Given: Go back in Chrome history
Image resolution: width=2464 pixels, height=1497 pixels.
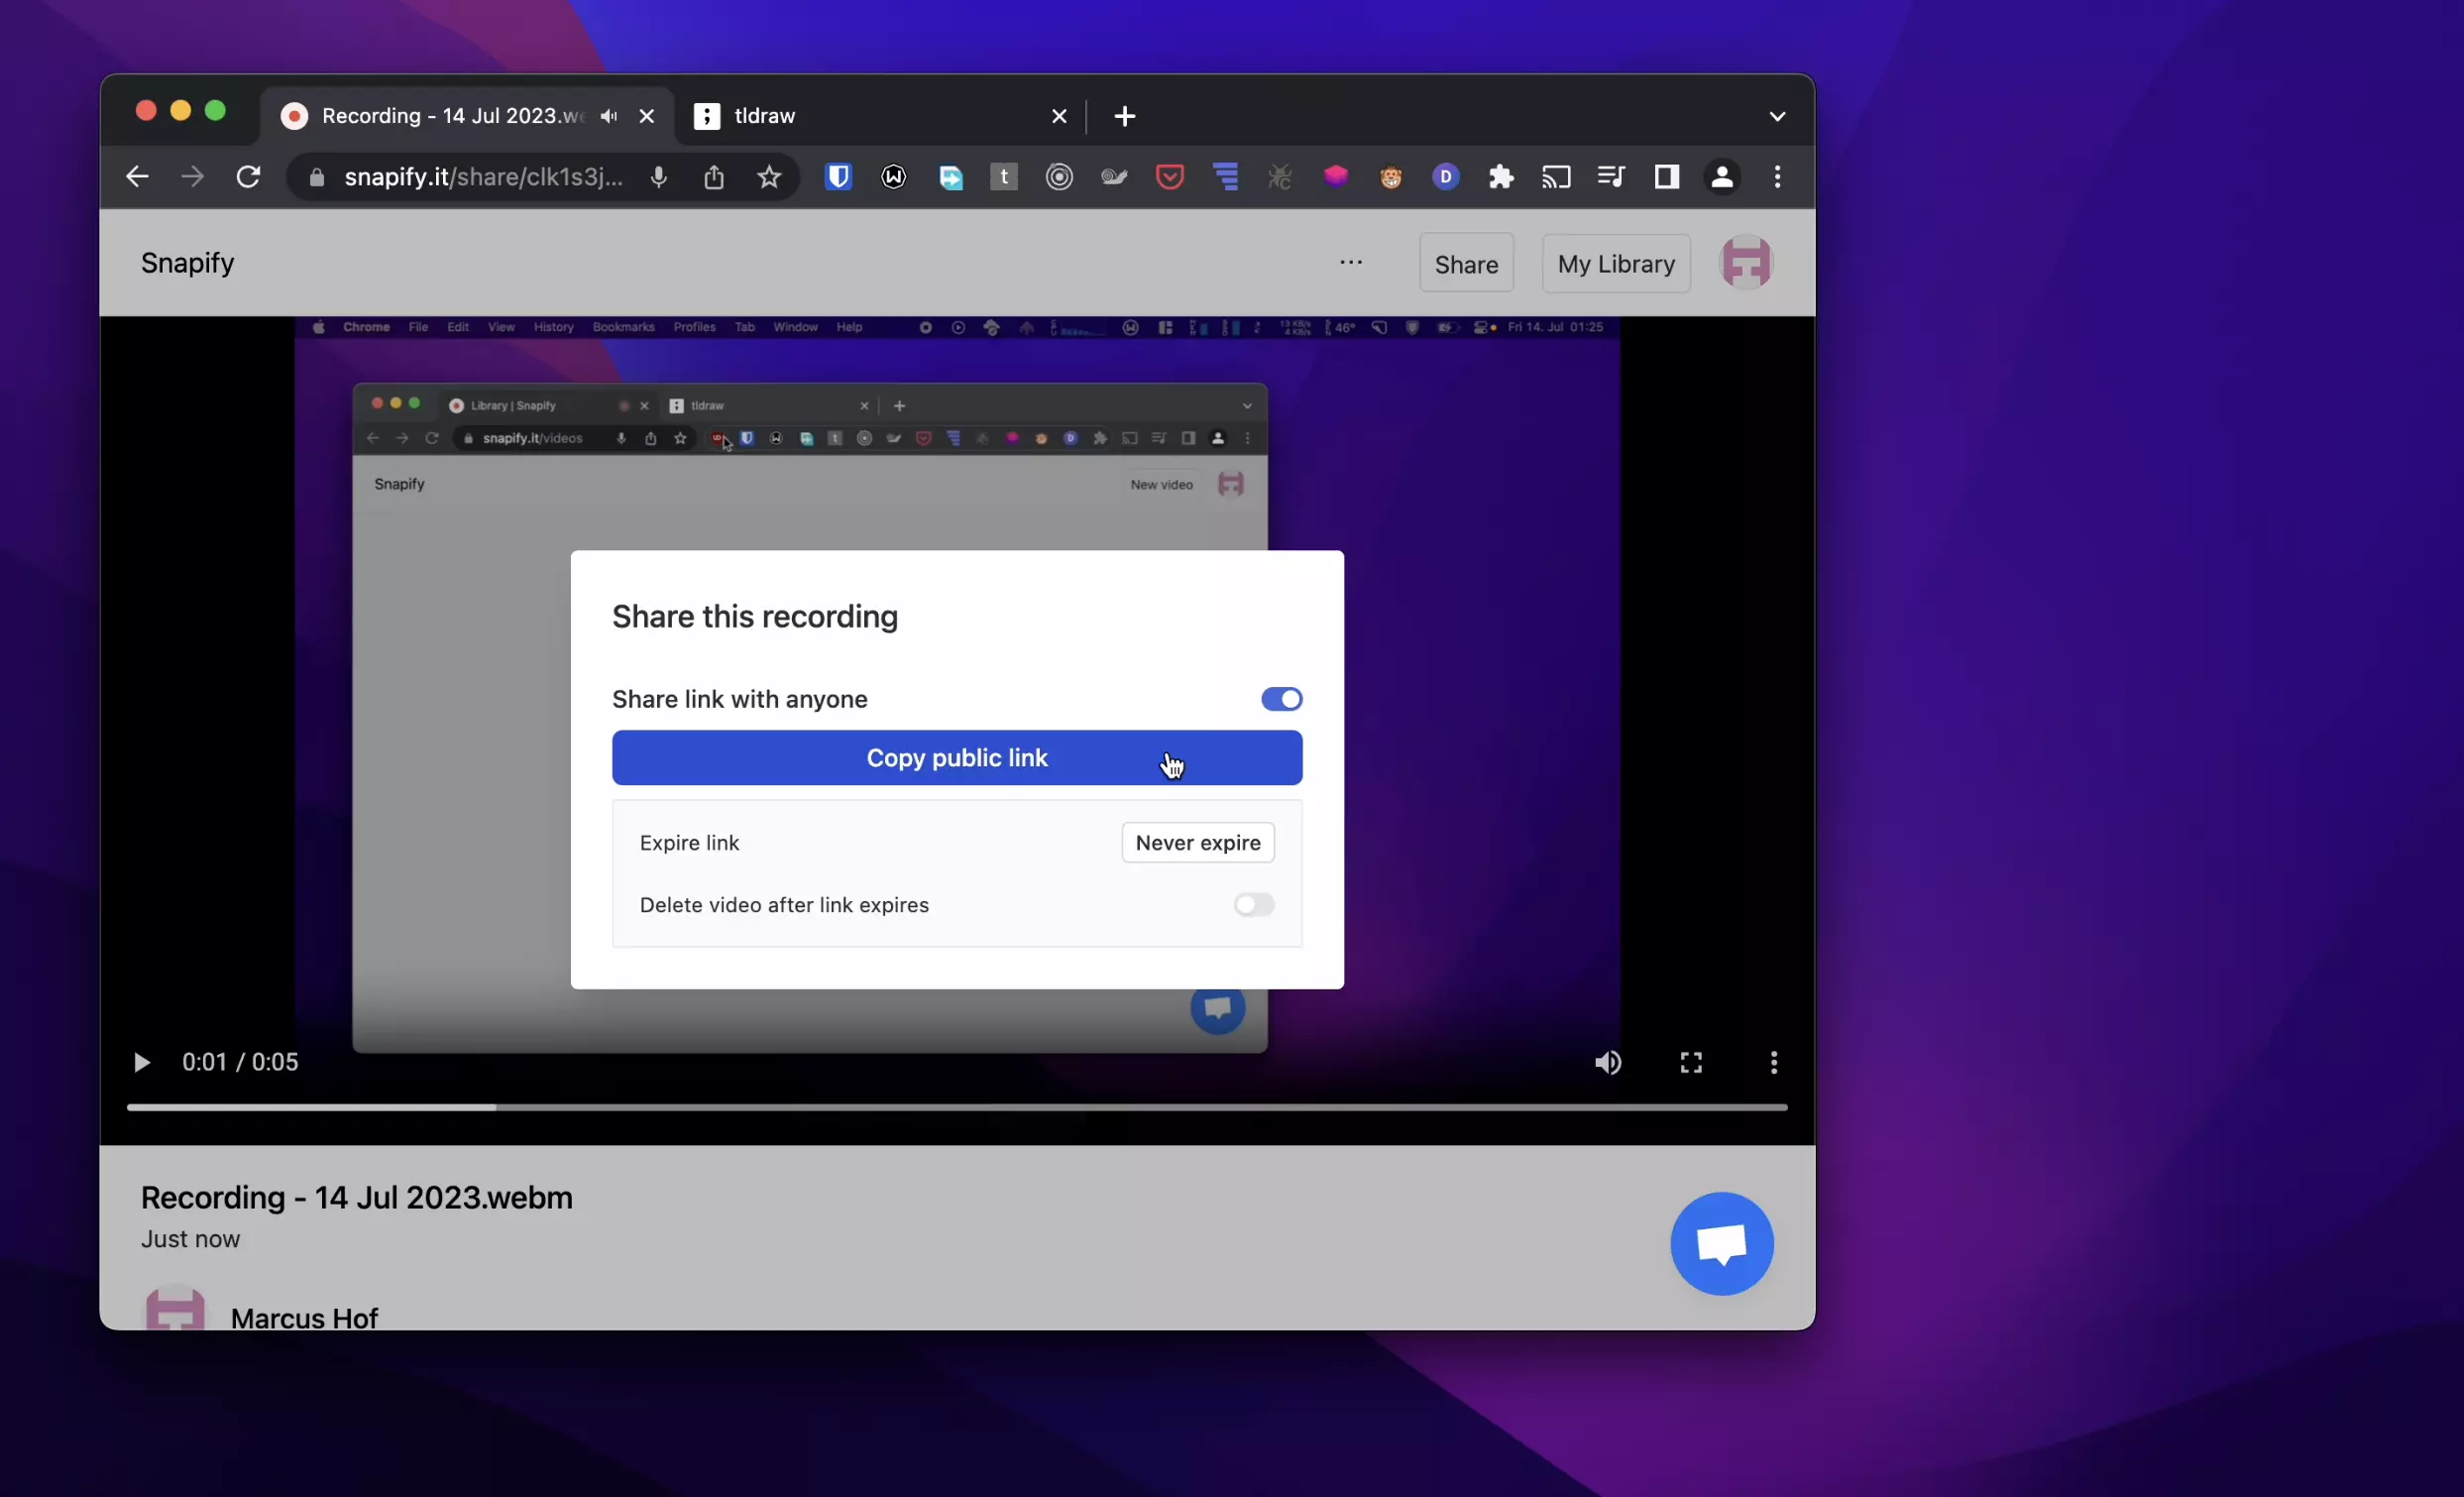Looking at the screenshot, I should coord(137,177).
